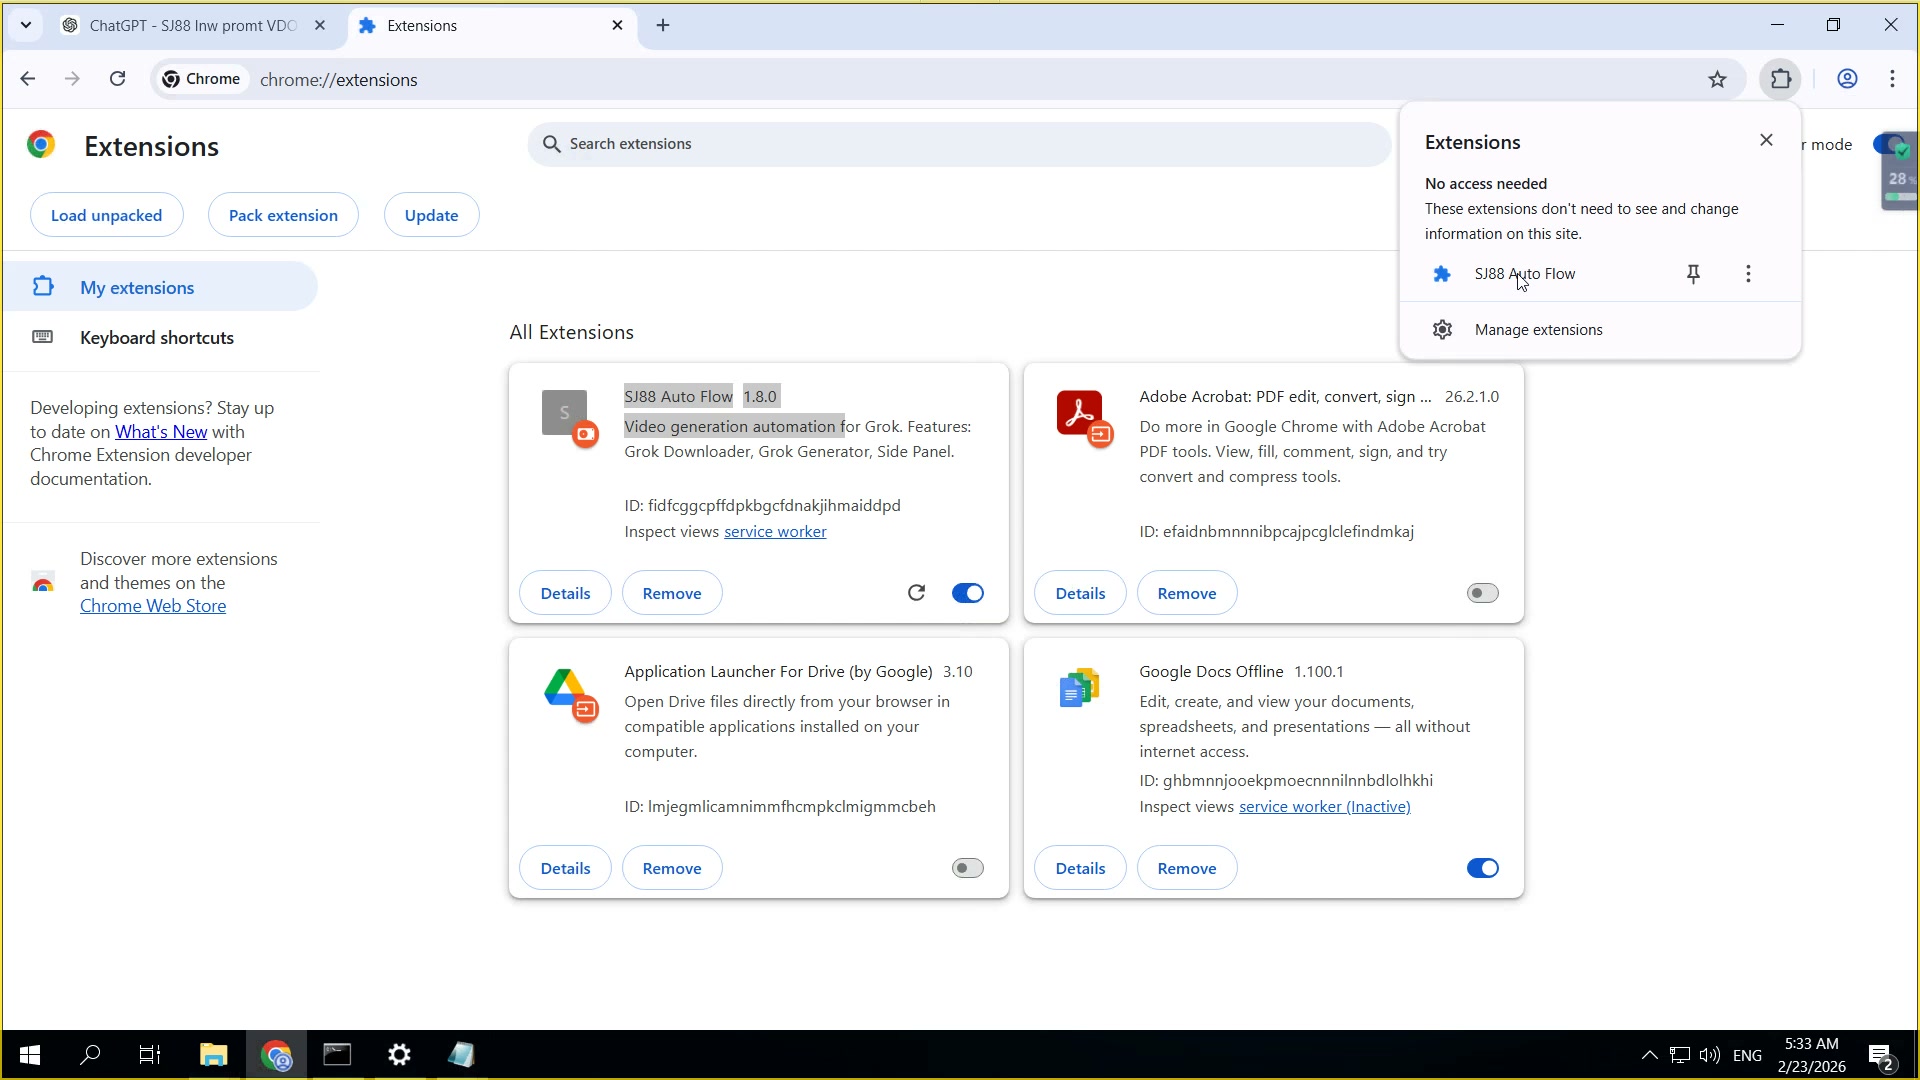Image resolution: width=1920 pixels, height=1080 pixels.
Task: Open more options for SJ88 Auto Flow
Action: click(x=1748, y=274)
